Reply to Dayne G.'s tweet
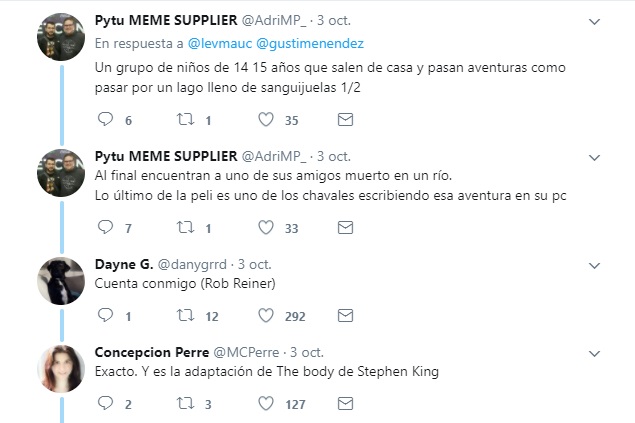This screenshot has height=423, width=635. tap(107, 316)
